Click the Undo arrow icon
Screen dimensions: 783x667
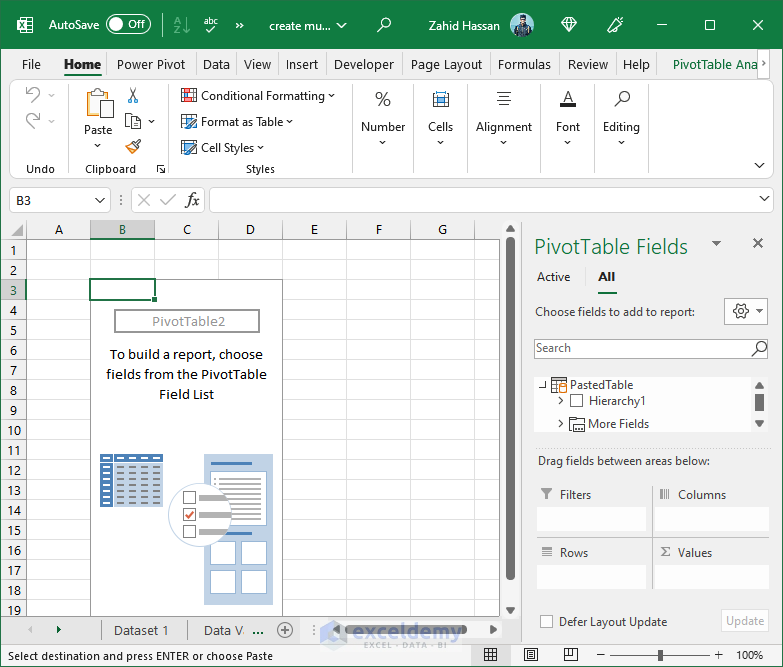(33, 95)
